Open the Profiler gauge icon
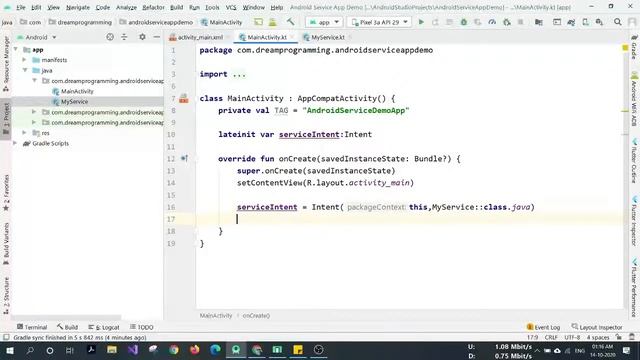 coord(492,22)
